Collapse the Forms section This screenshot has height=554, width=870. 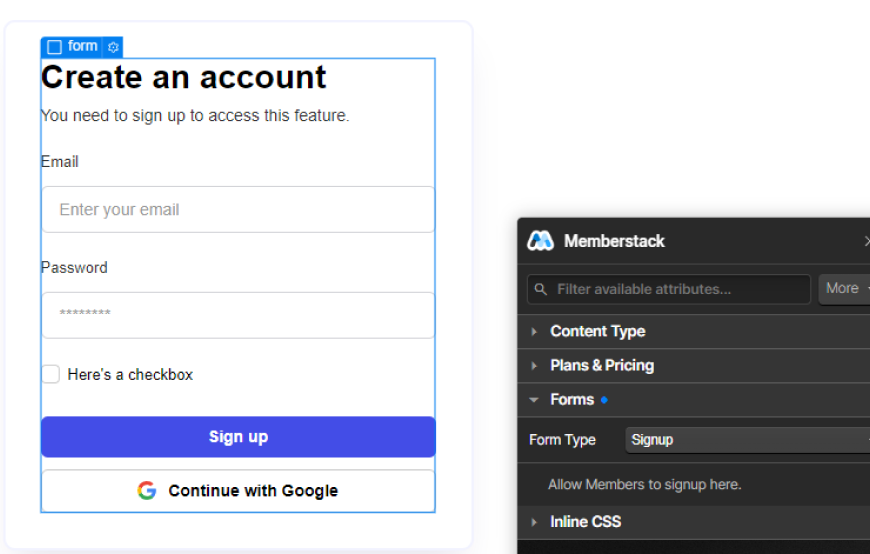pyautogui.click(x=694, y=400)
